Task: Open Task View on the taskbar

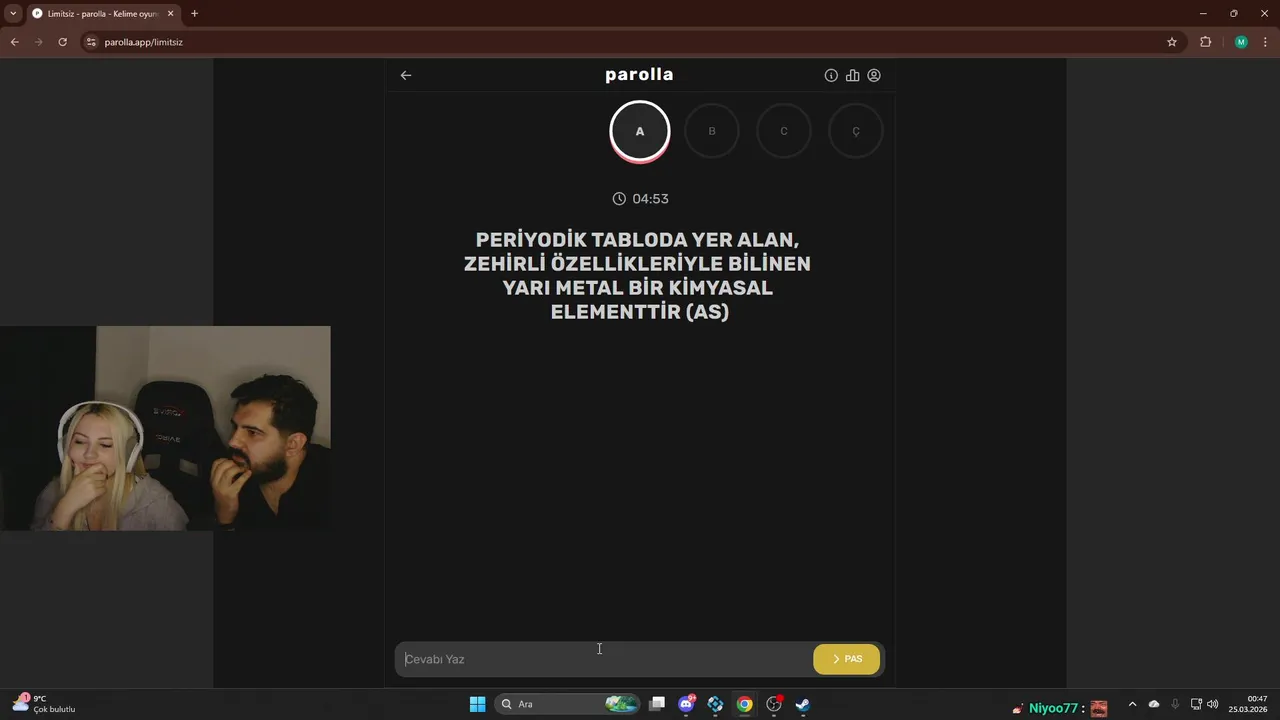Action: click(657, 704)
